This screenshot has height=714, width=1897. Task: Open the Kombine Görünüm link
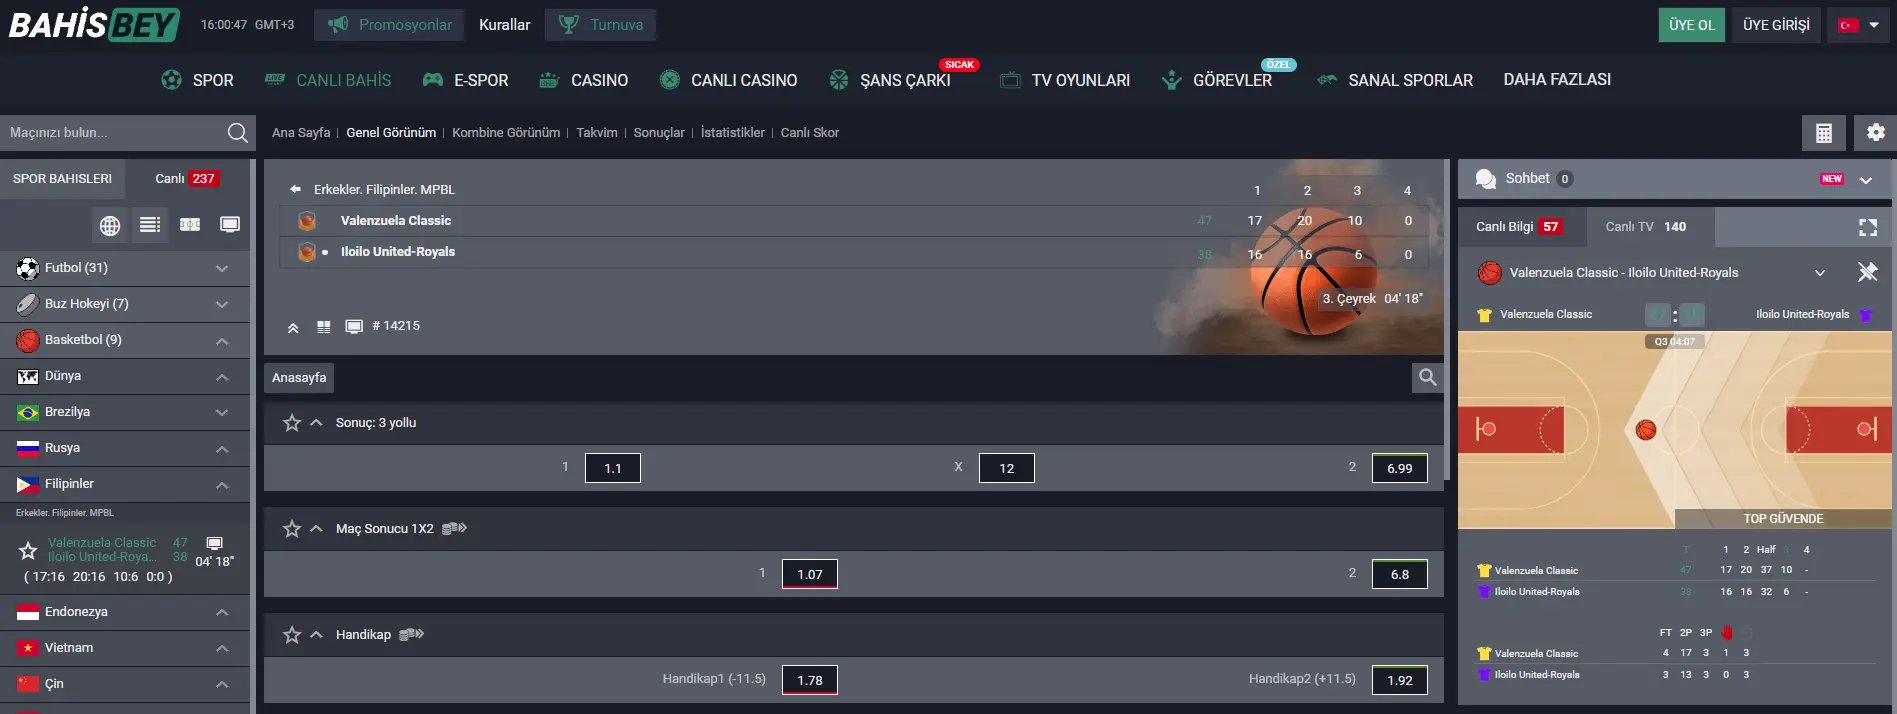tap(506, 132)
